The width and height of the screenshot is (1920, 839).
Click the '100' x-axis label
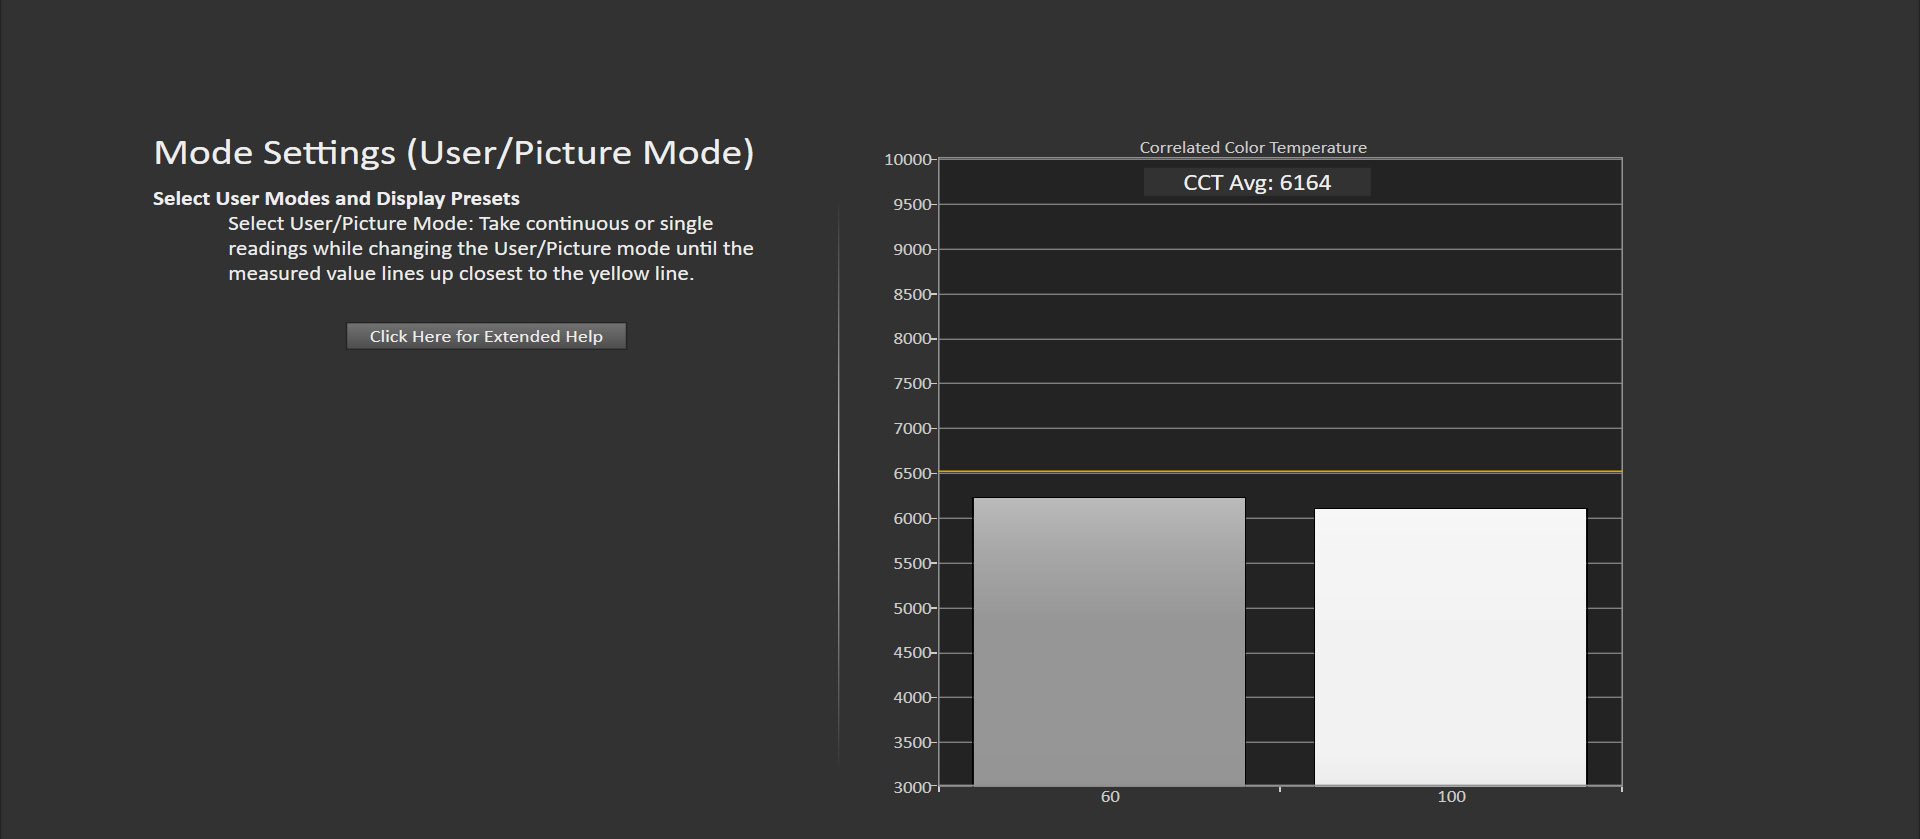click(x=1451, y=797)
